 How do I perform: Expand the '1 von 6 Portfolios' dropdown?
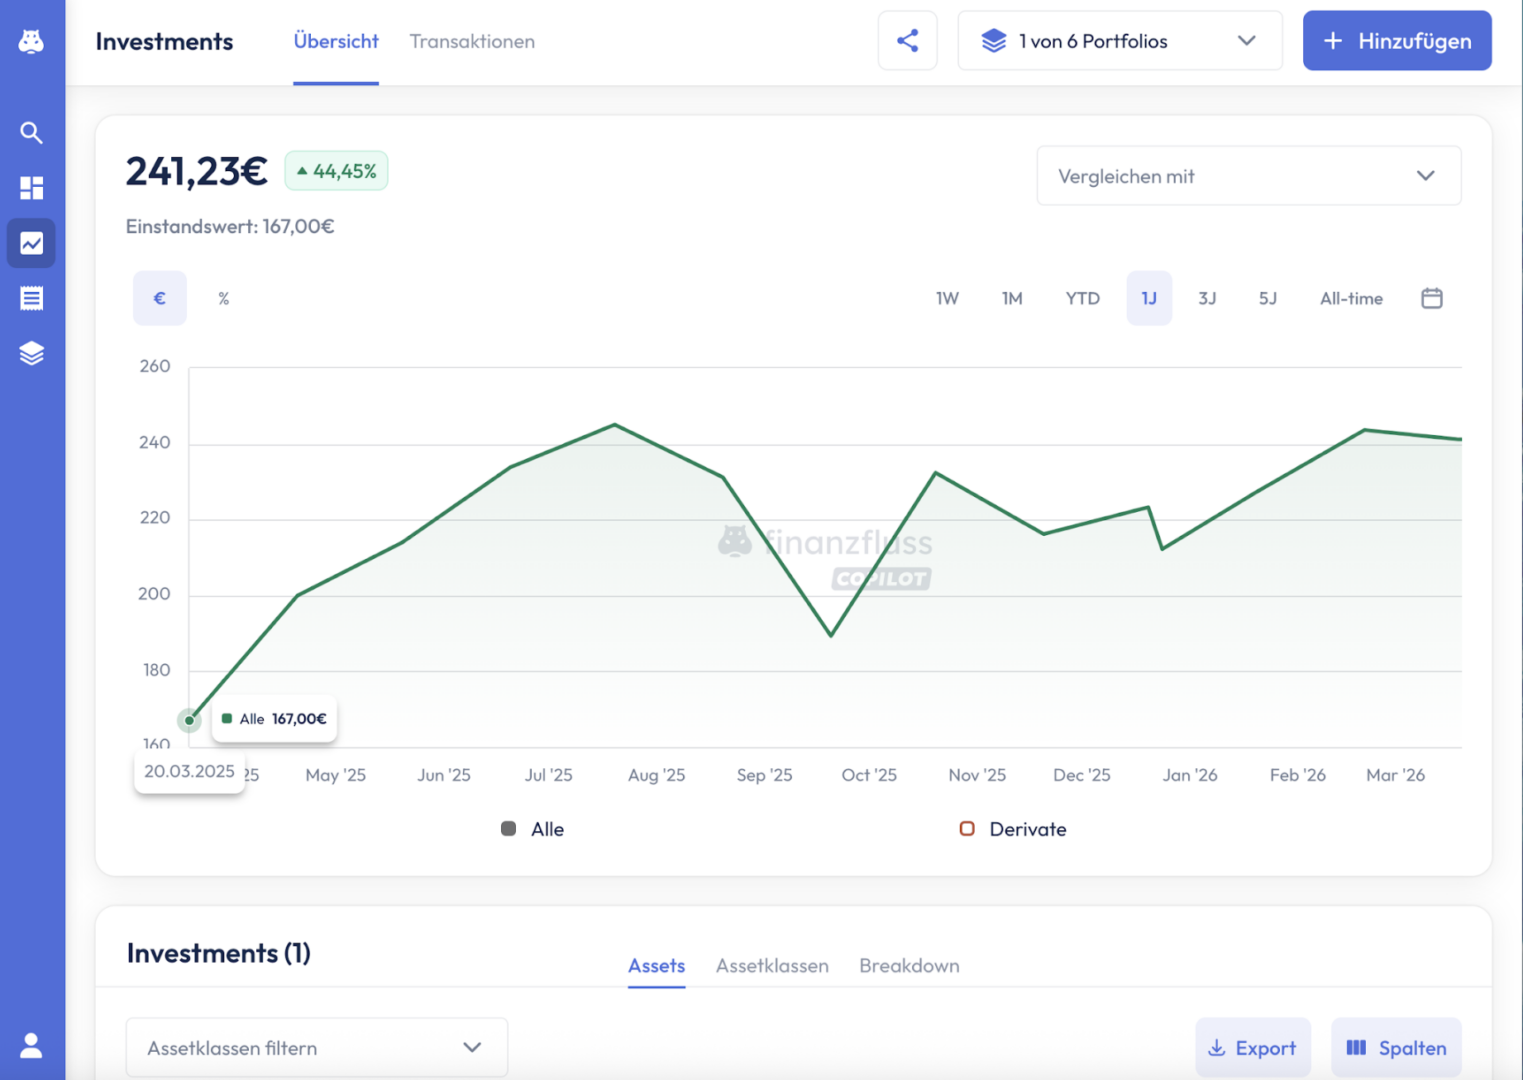pos(1119,41)
